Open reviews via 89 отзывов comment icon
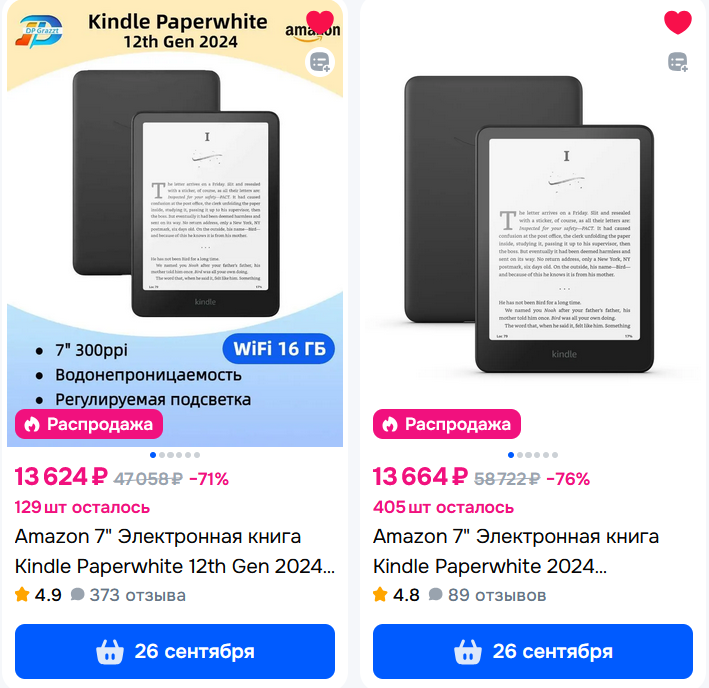709x688 pixels. [x=435, y=594]
